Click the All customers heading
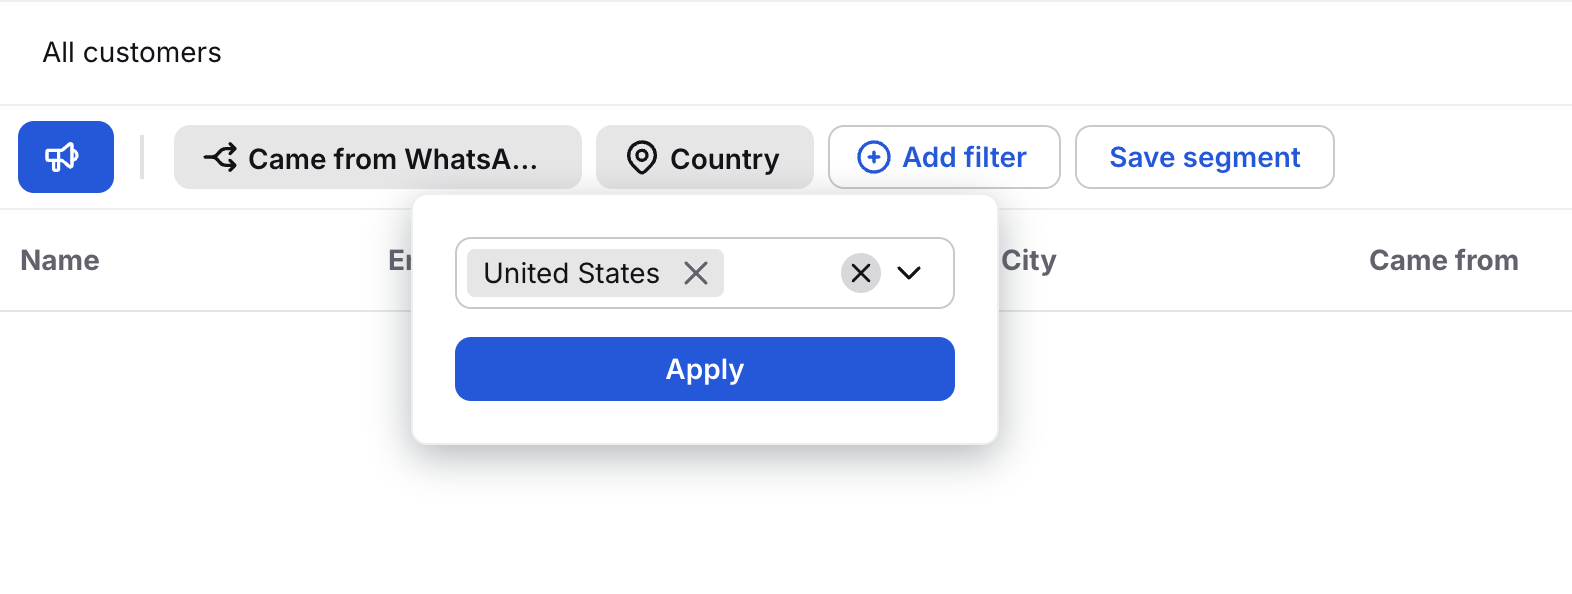This screenshot has height=594, width=1572. [x=132, y=52]
